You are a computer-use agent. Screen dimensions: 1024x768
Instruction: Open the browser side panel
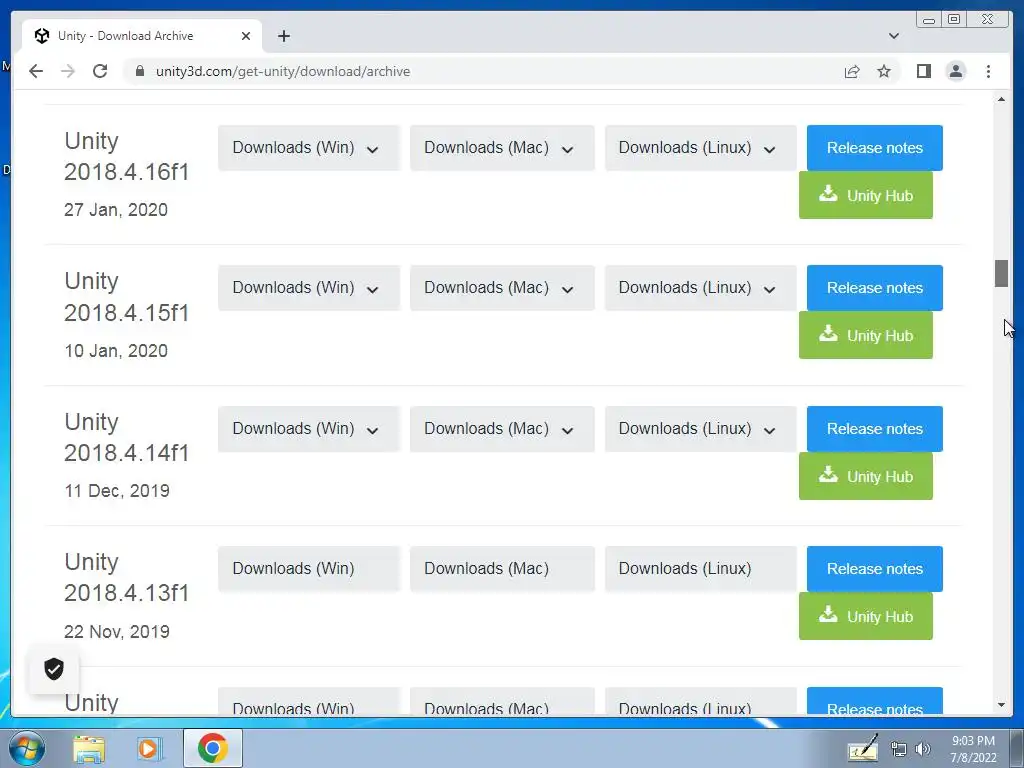(x=923, y=71)
